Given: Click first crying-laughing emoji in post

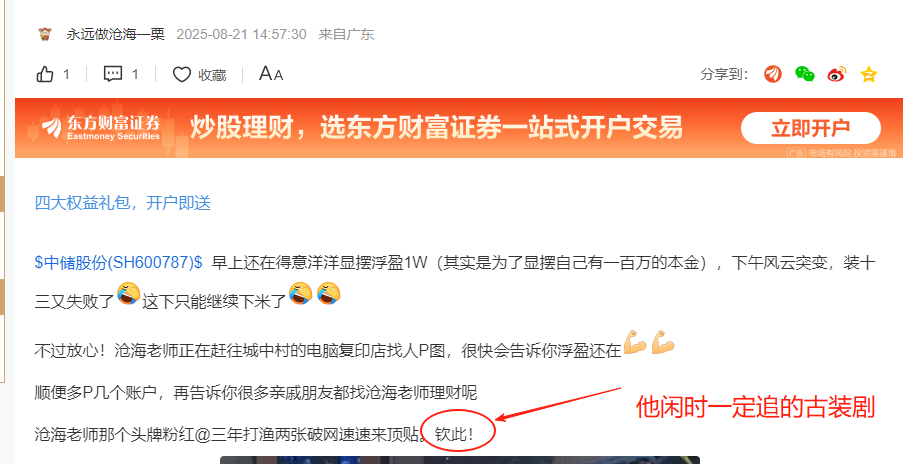Looking at the screenshot, I should 128,294.
